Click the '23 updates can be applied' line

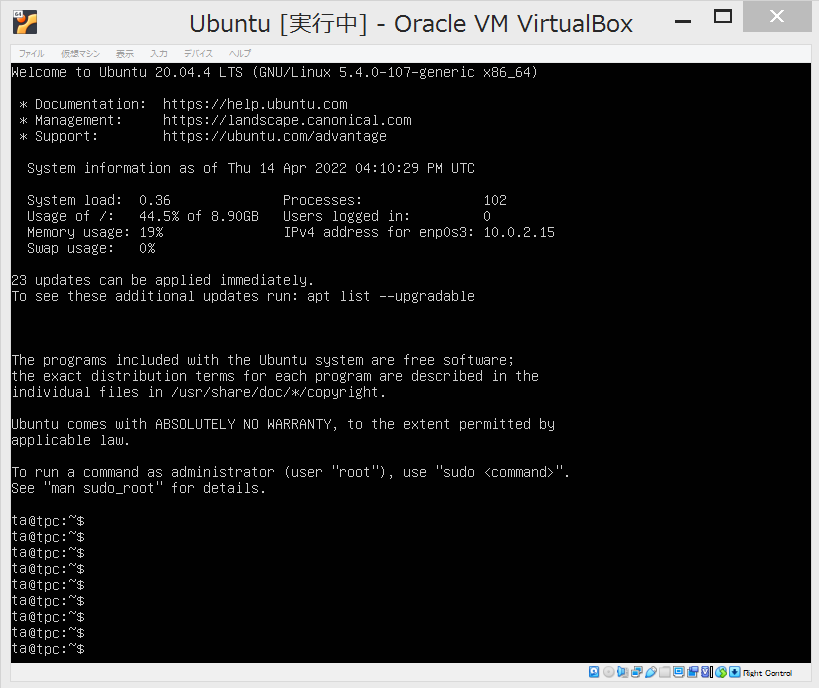coord(162,281)
